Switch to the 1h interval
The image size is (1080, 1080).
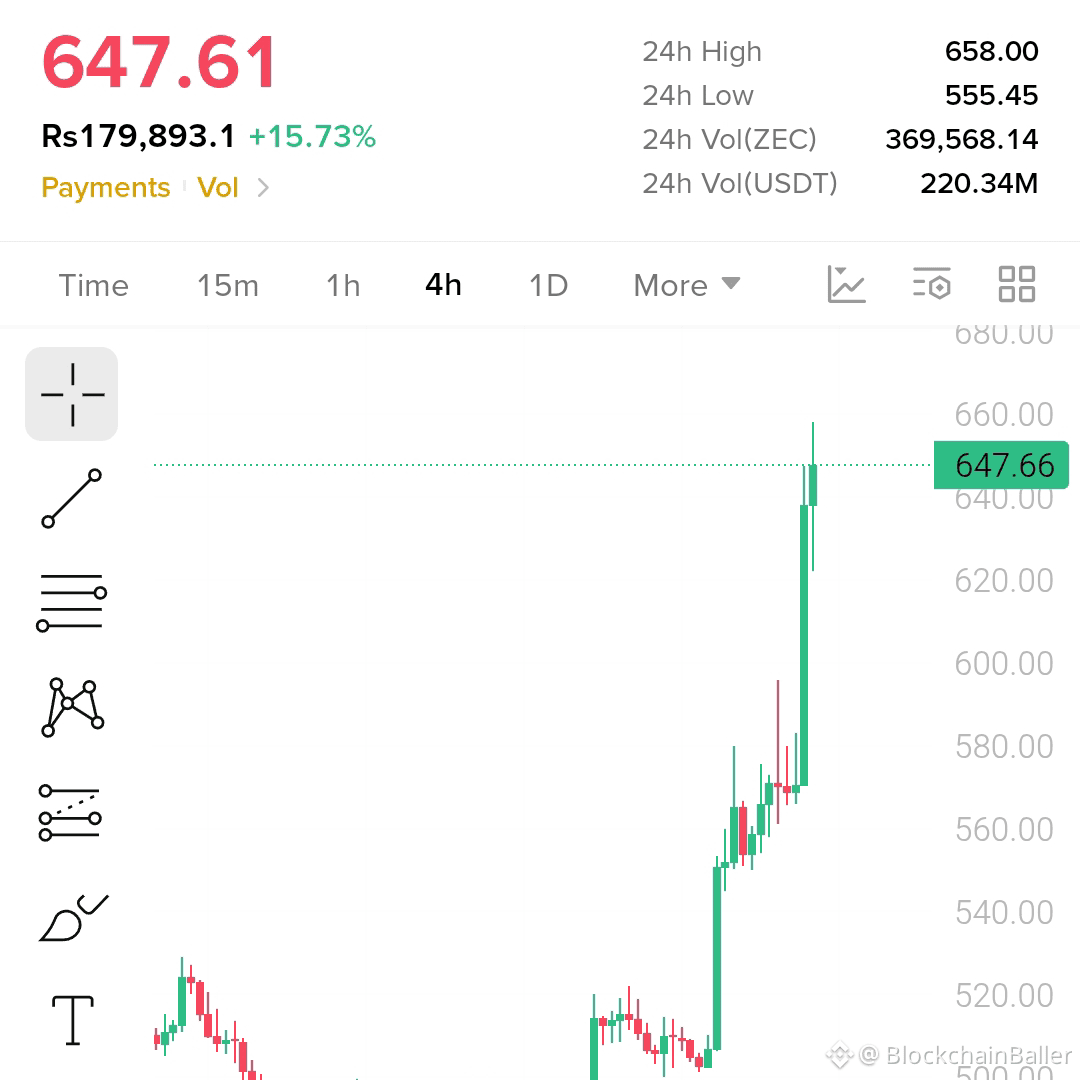tap(343, 285)
